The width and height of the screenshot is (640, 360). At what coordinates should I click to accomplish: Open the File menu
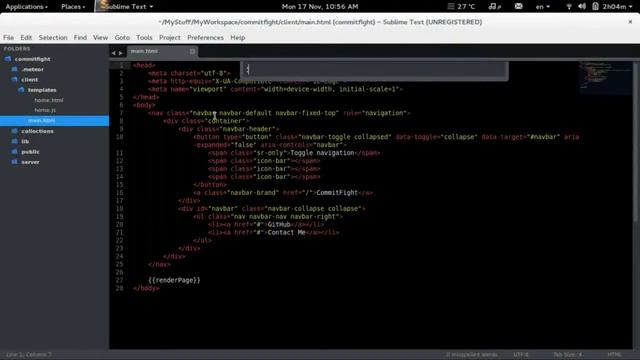point(9,38)
